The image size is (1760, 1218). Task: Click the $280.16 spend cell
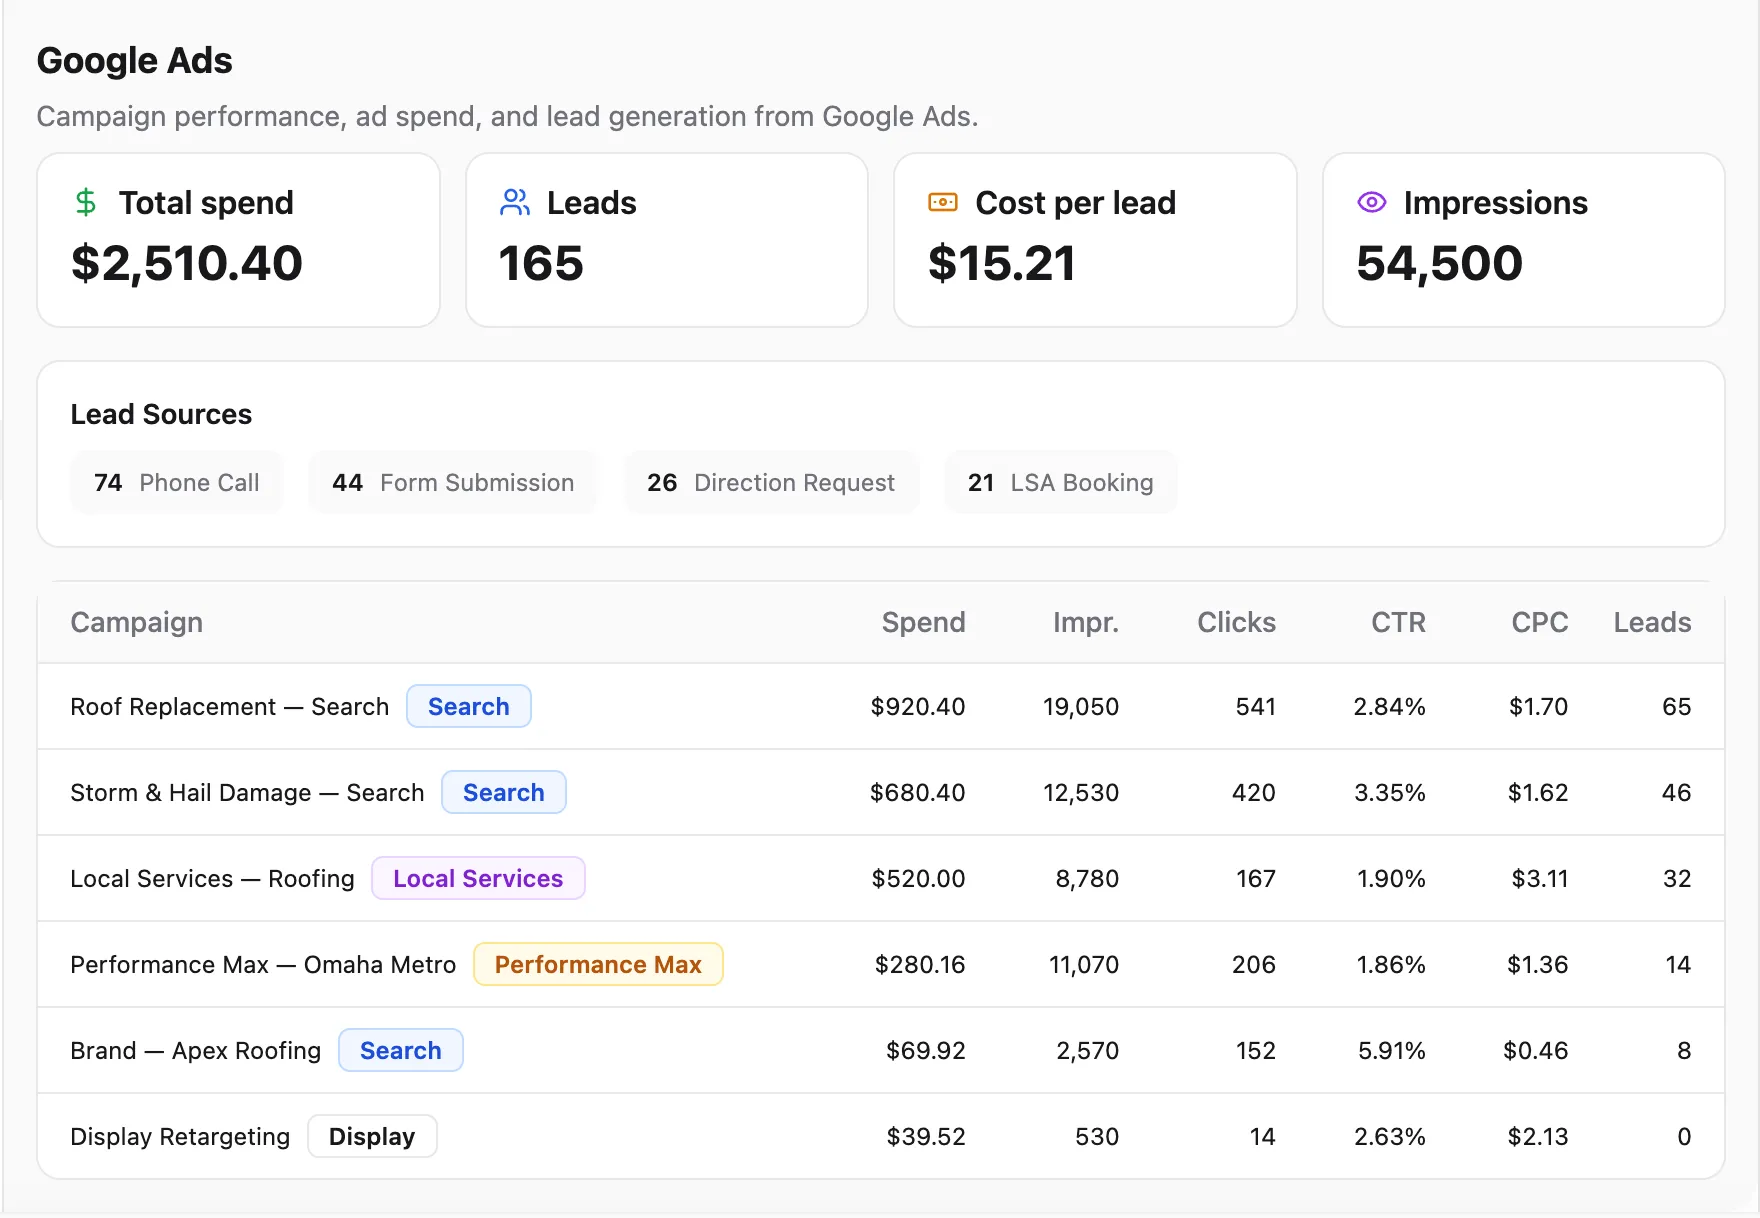920,965
